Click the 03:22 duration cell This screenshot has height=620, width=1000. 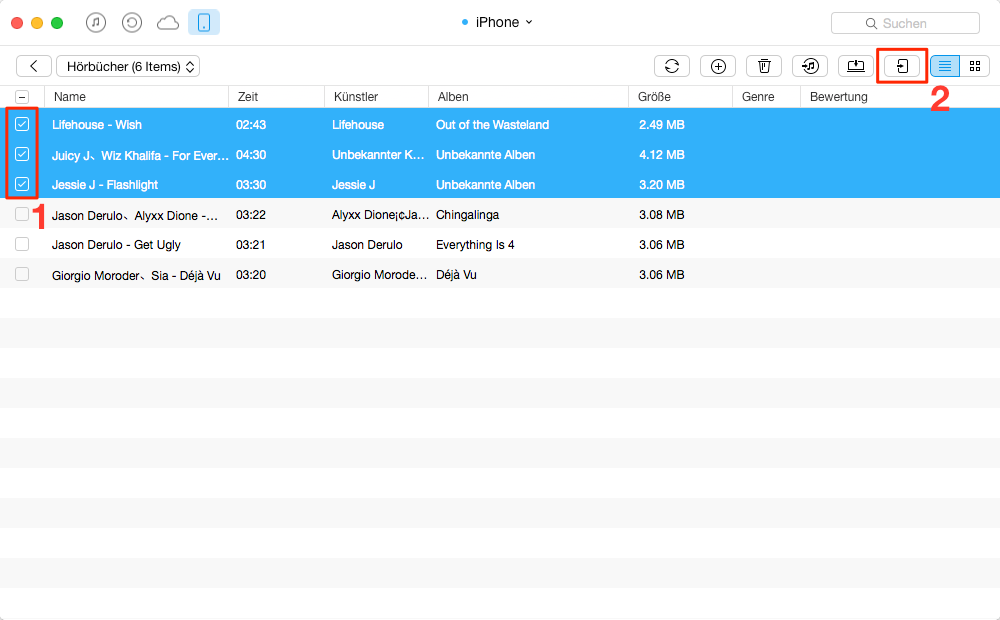pyautogui.click(x=251, y=215)
